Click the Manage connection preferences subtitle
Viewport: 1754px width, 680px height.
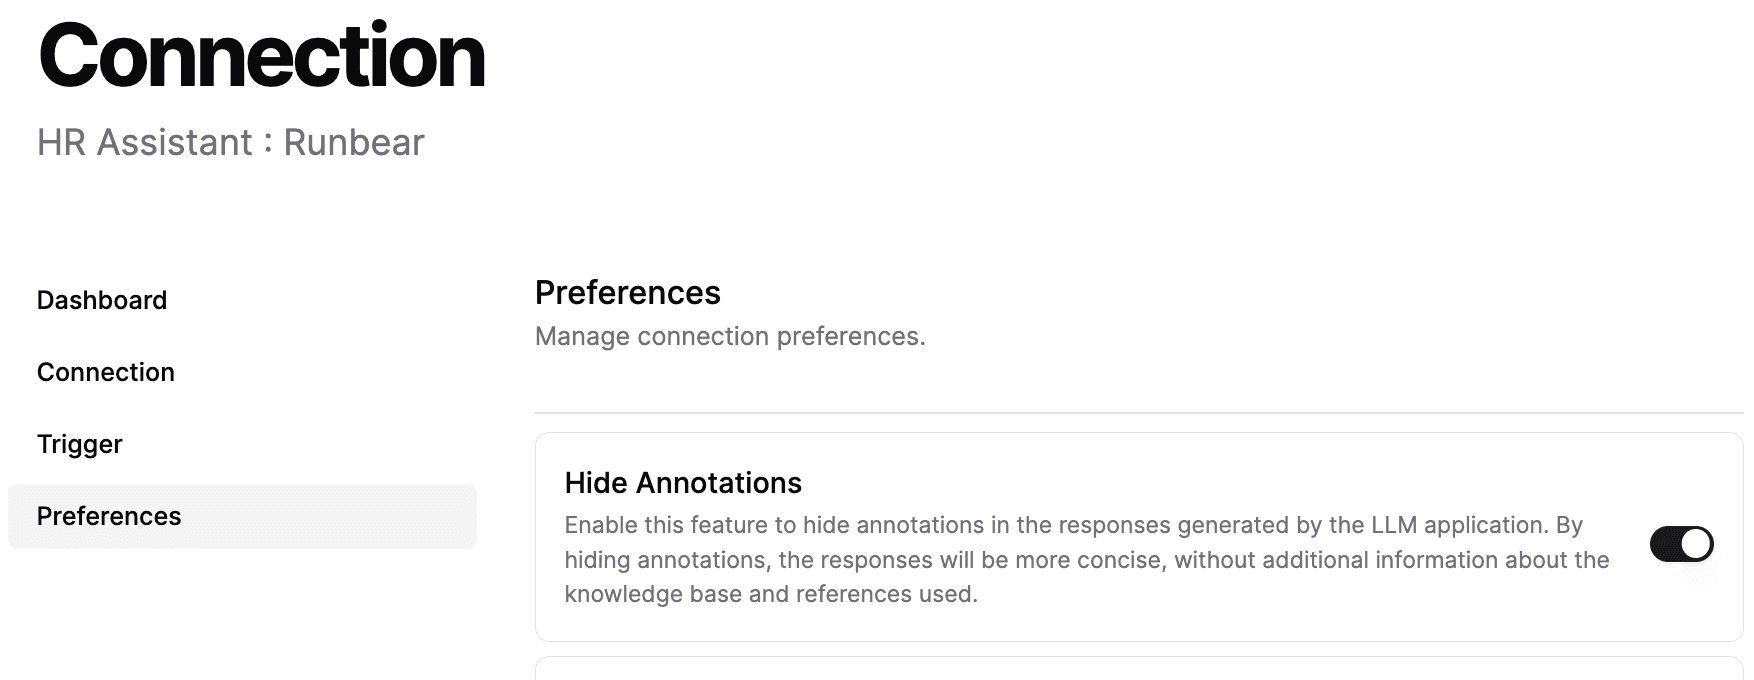coord(731,336)
